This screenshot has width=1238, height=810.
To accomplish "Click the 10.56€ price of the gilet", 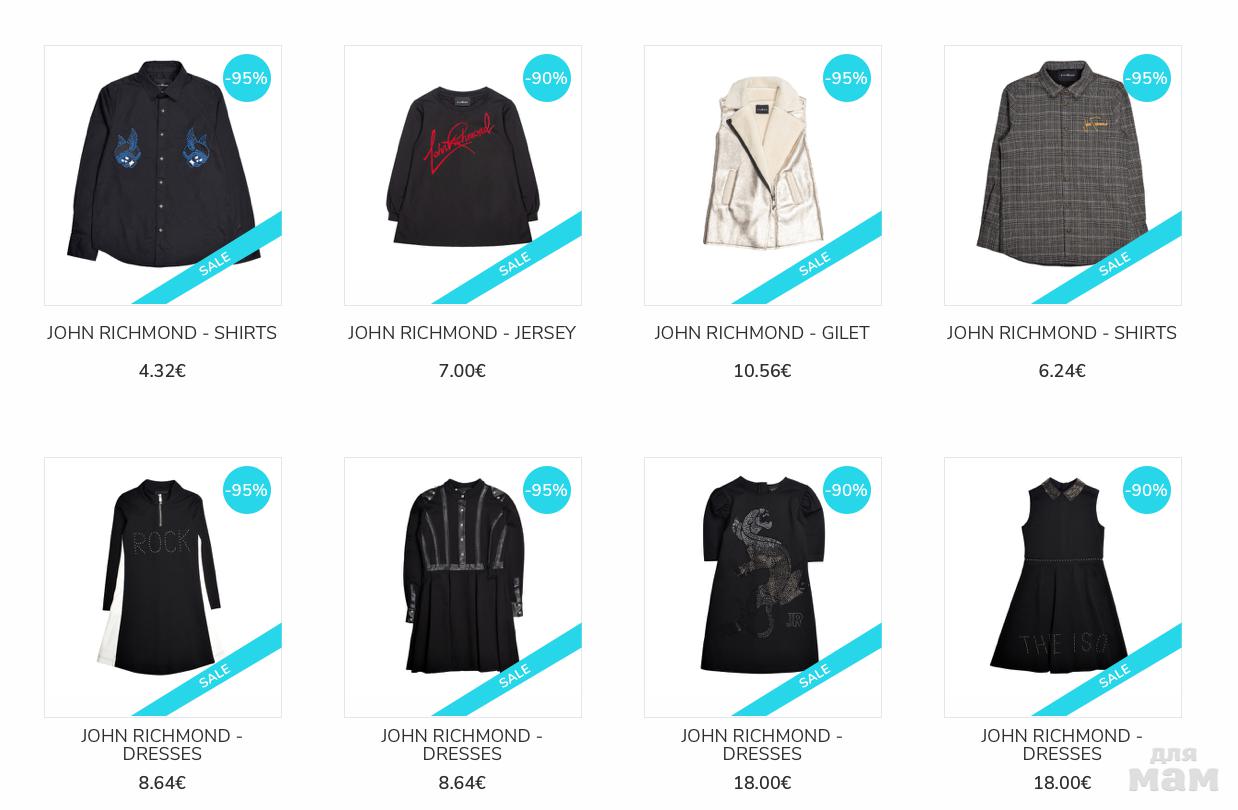I will [x=762, y=371].
